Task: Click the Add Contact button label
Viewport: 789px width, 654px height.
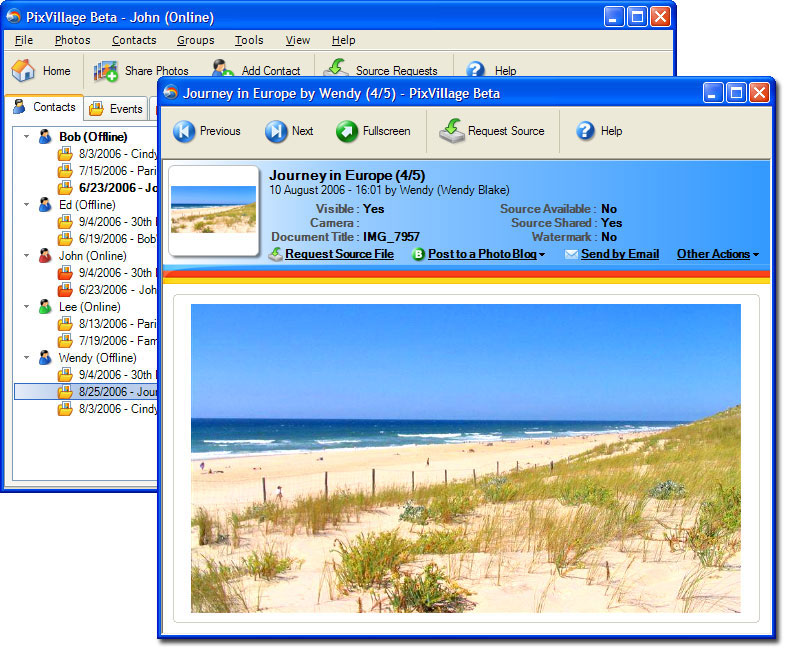Action: (x=271, y=71)
